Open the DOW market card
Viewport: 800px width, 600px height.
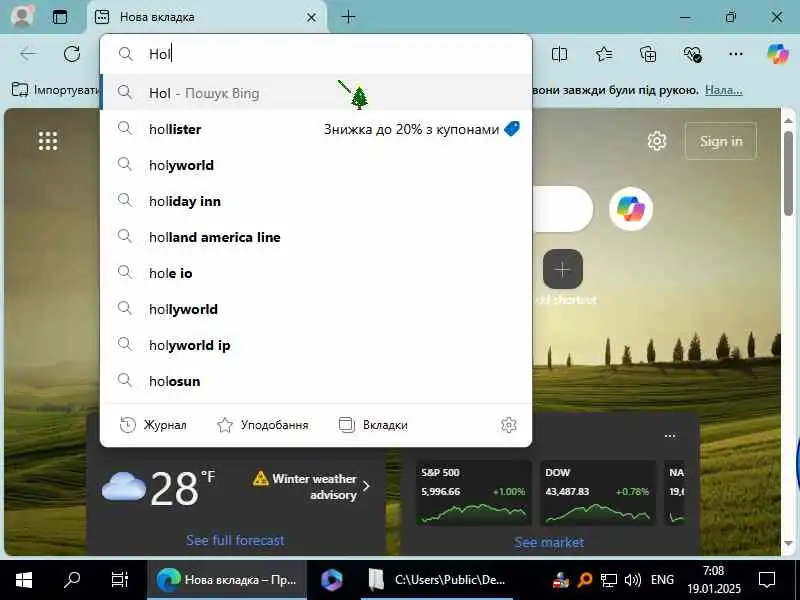(598, 493)
